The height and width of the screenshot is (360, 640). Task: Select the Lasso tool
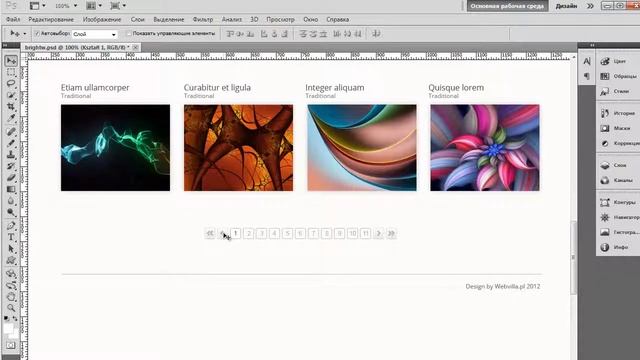click(x=11, y=84)
